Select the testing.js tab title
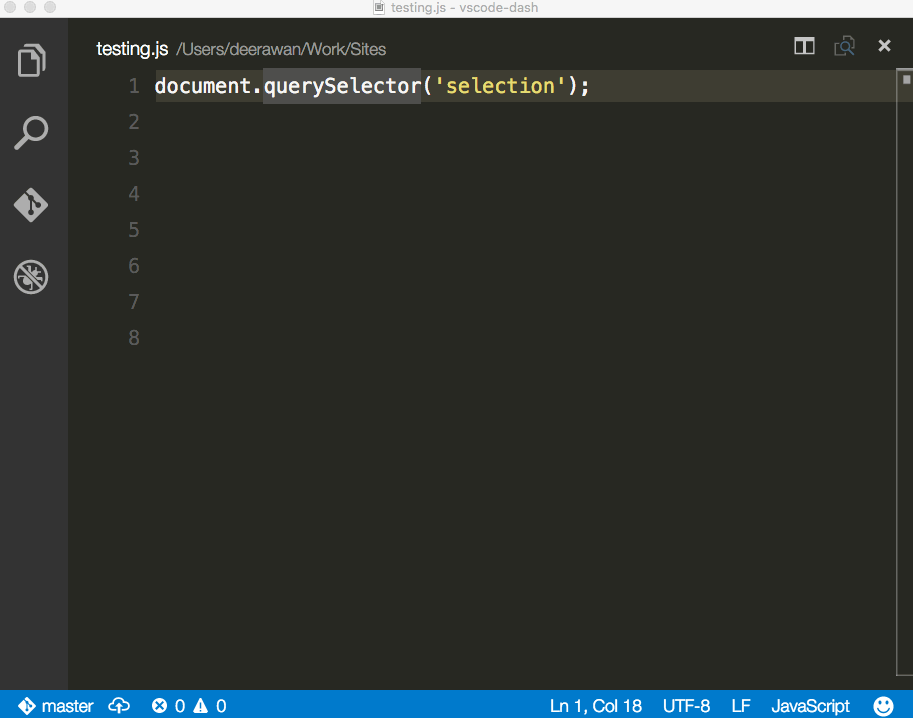 pyautogui.click(x=131, y=48)
